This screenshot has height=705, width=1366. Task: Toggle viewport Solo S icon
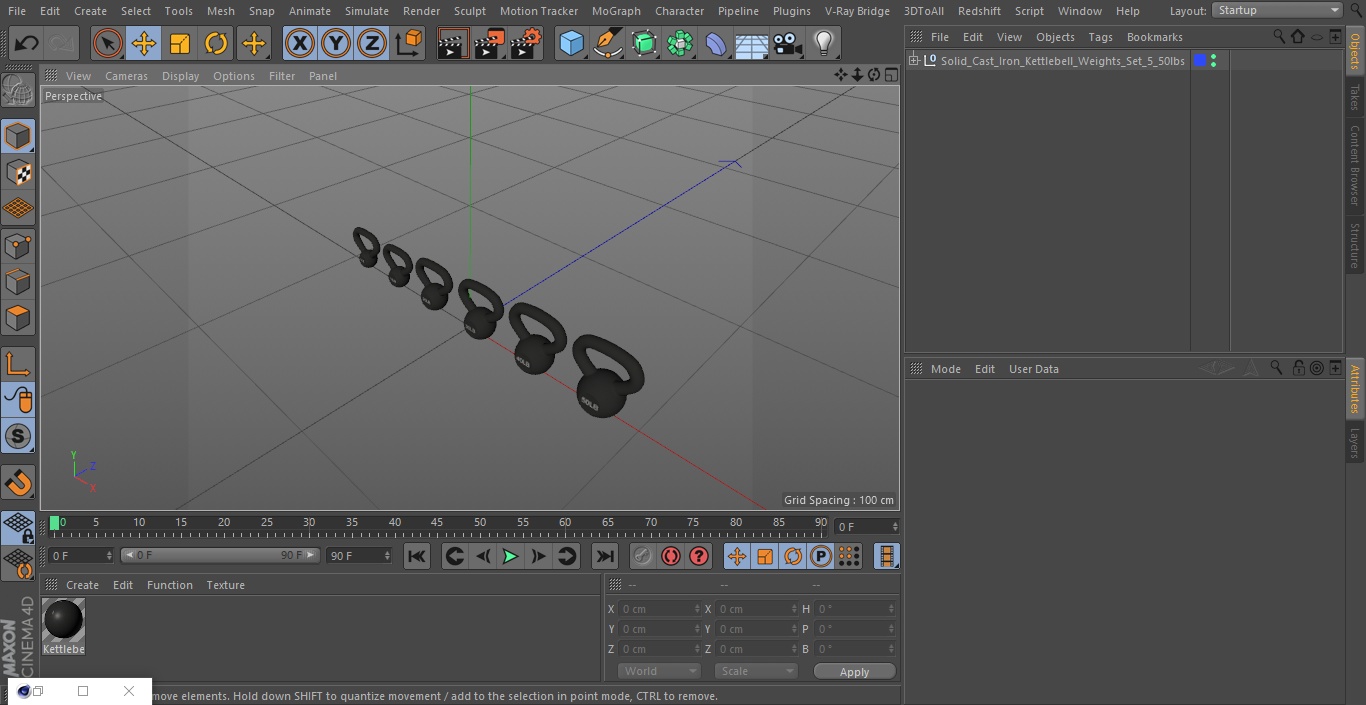[x=18, y=436]
